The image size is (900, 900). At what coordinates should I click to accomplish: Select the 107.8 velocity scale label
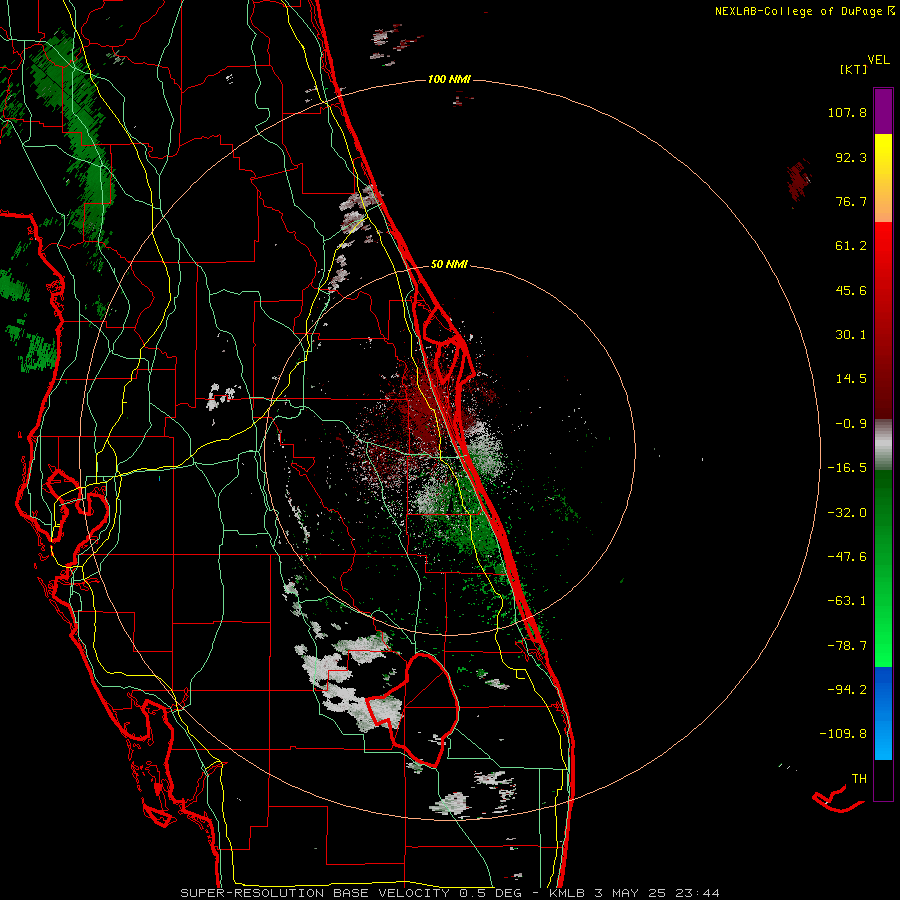click(x=847, y=112)
